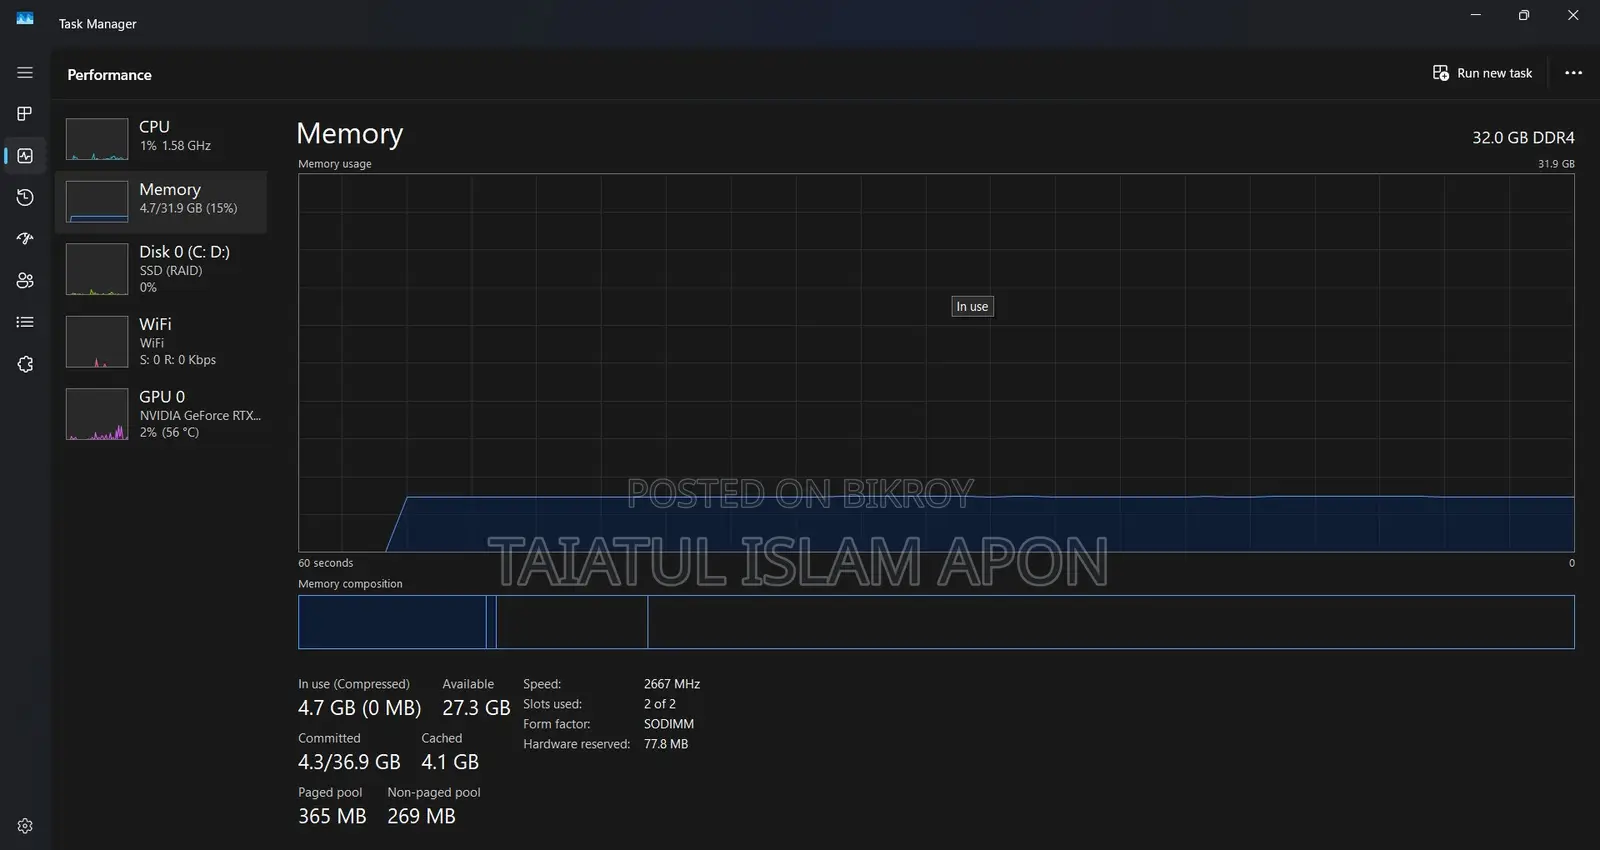Select the GPU 0 NVIDIA item
The height and width of the screenshot is (850, 1600).
click(x=161, y=414)
